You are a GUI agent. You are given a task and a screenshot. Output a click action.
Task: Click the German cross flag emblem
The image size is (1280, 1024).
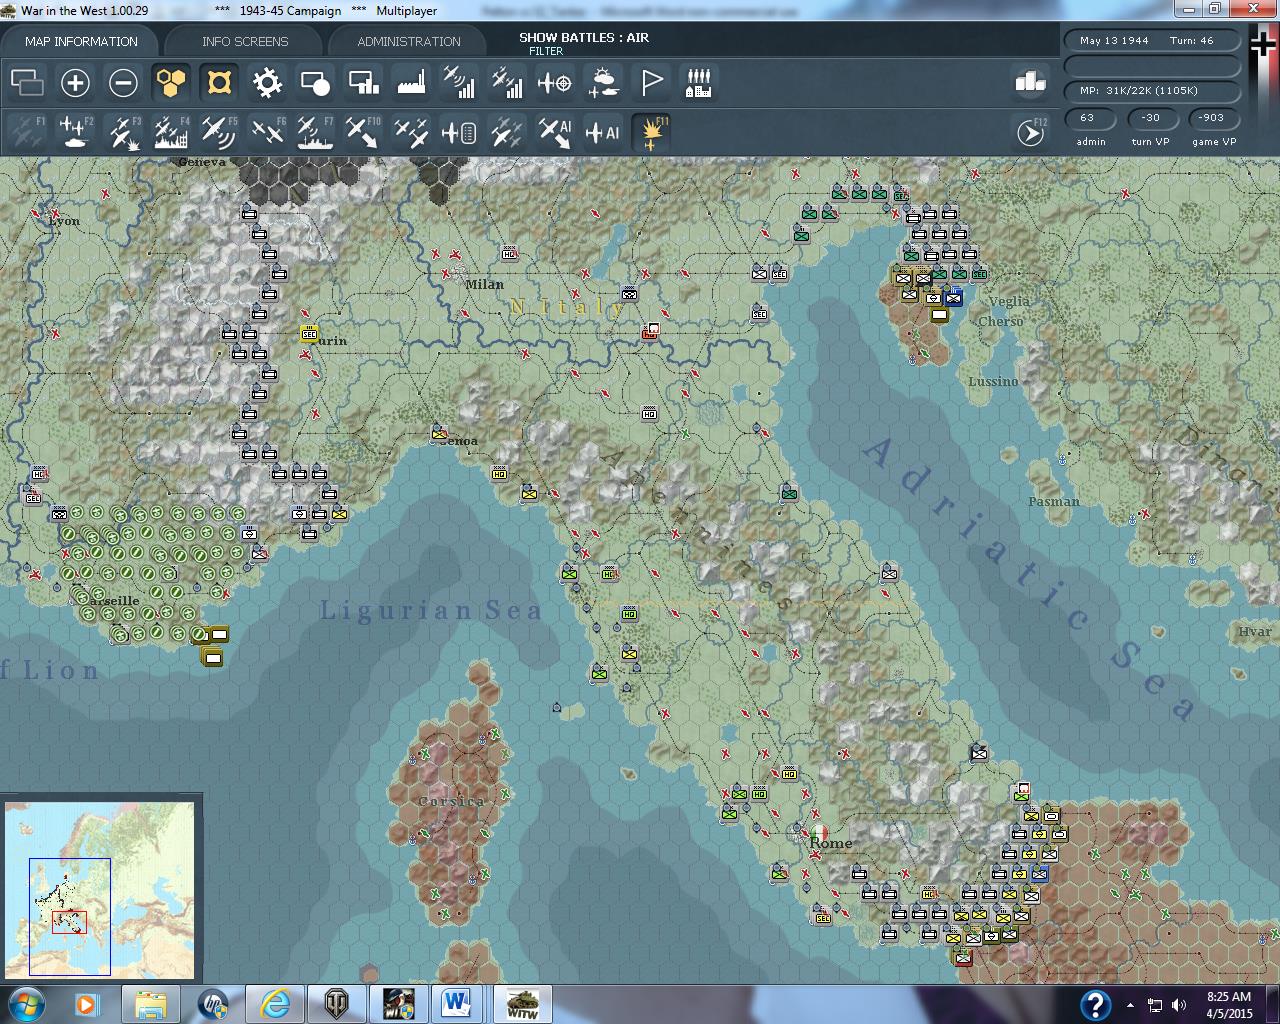click(x=1264, y=44)
